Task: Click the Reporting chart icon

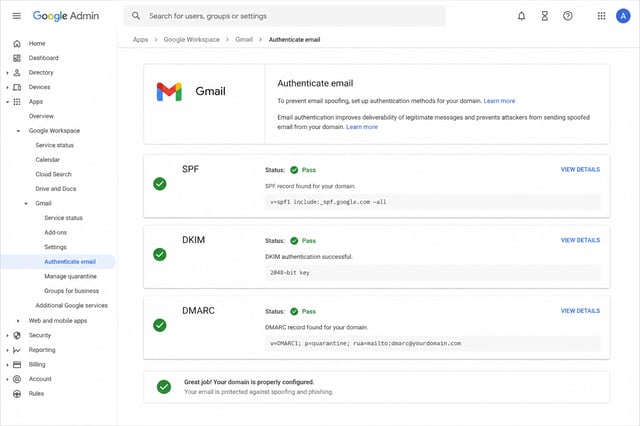Action: coord(17,350)
